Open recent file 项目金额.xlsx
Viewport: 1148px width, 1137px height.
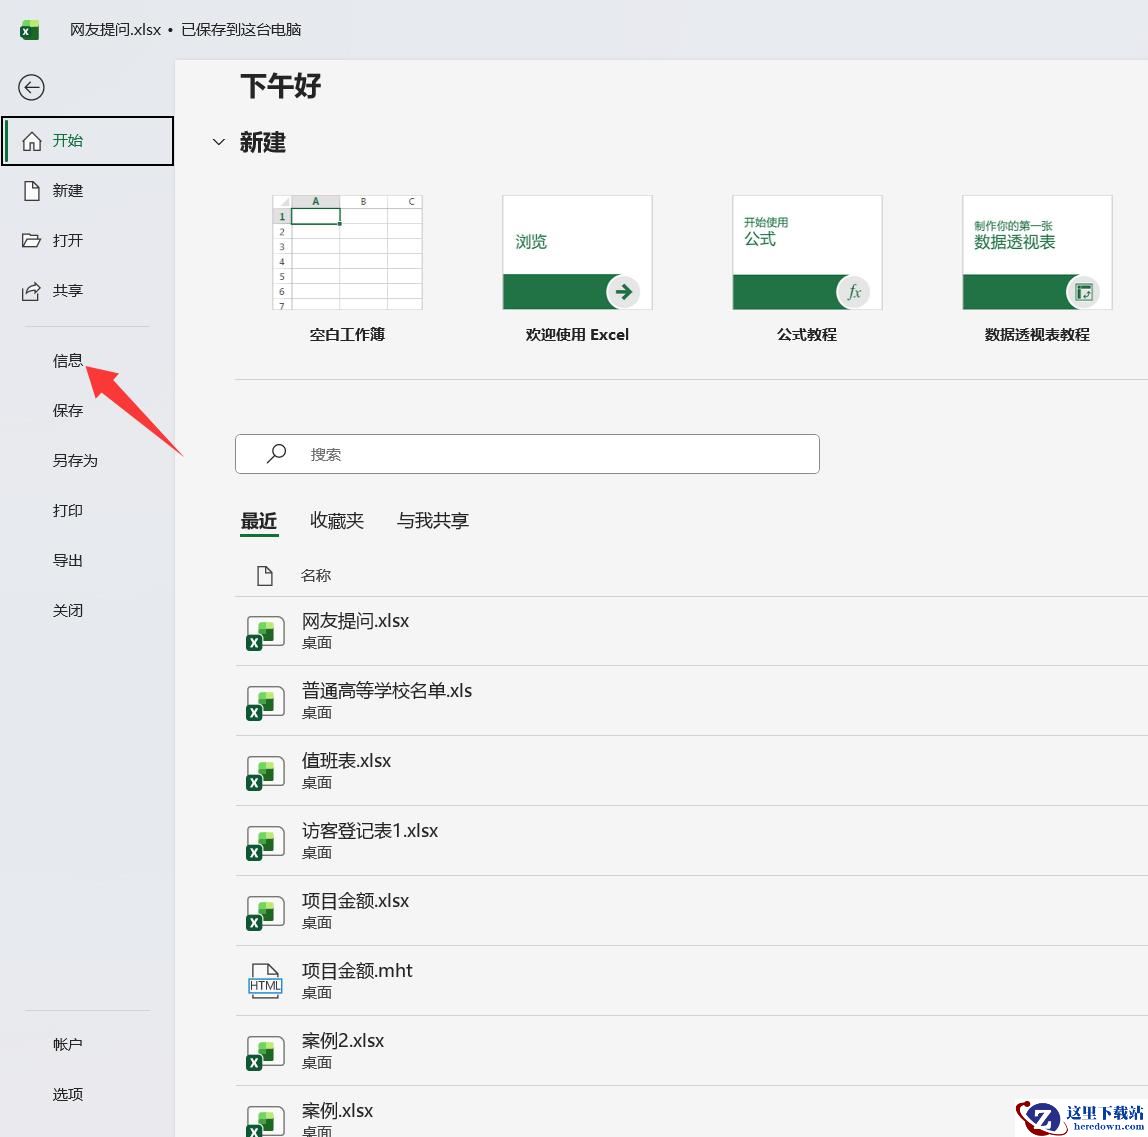[692, 912]
